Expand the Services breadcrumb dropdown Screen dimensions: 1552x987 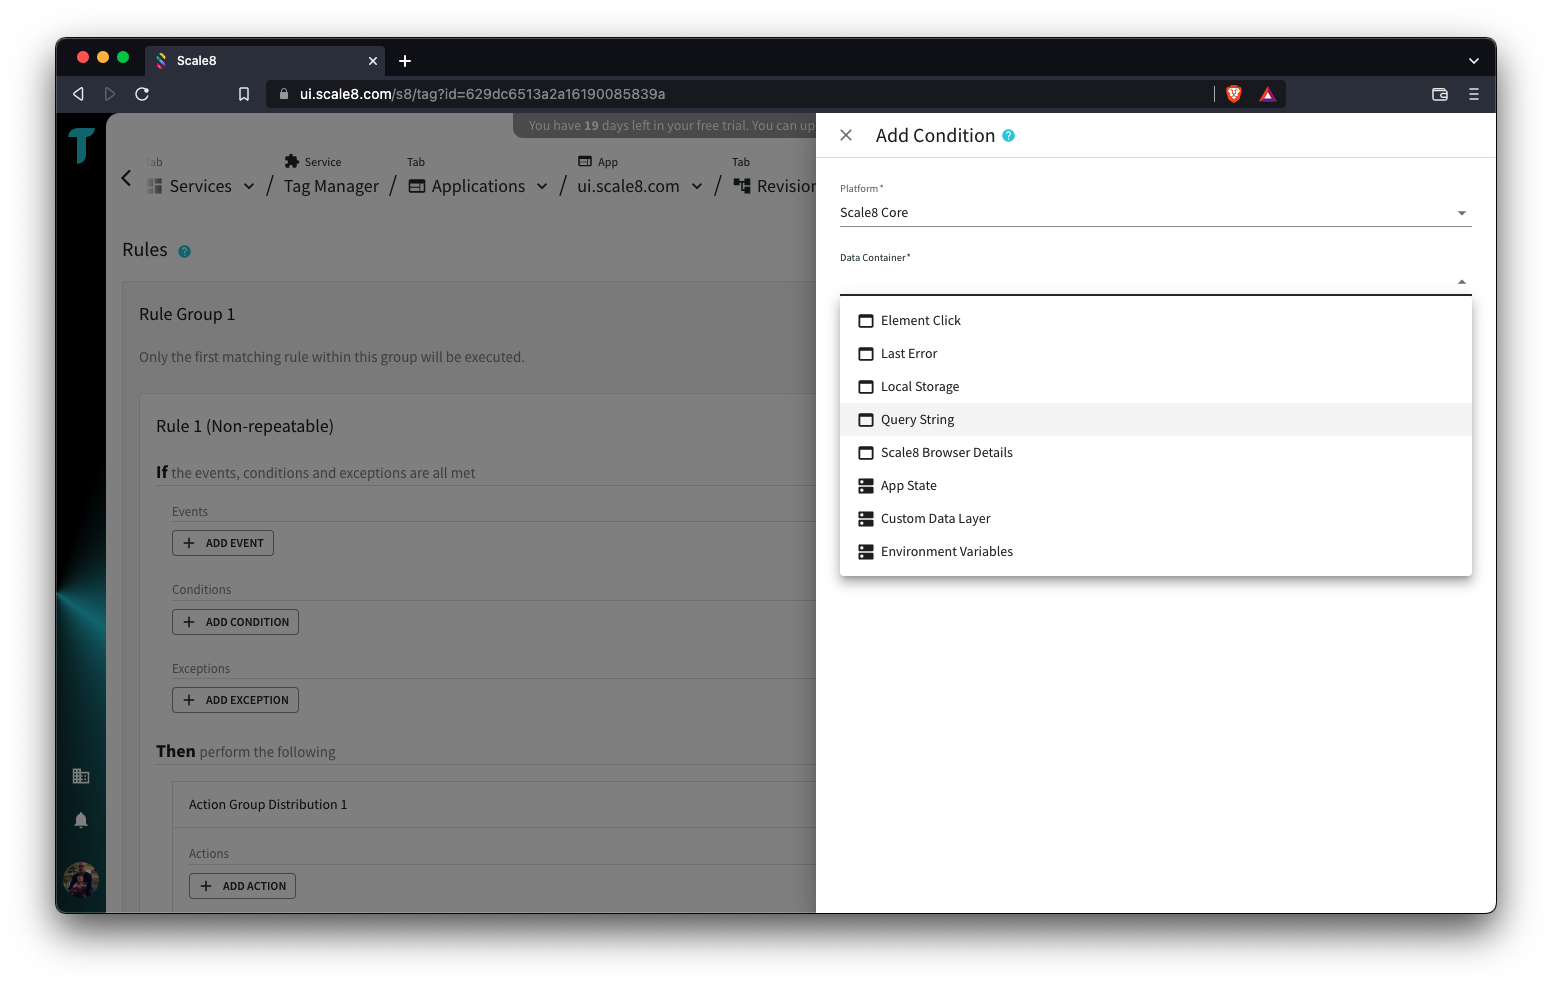click(249, 186)
